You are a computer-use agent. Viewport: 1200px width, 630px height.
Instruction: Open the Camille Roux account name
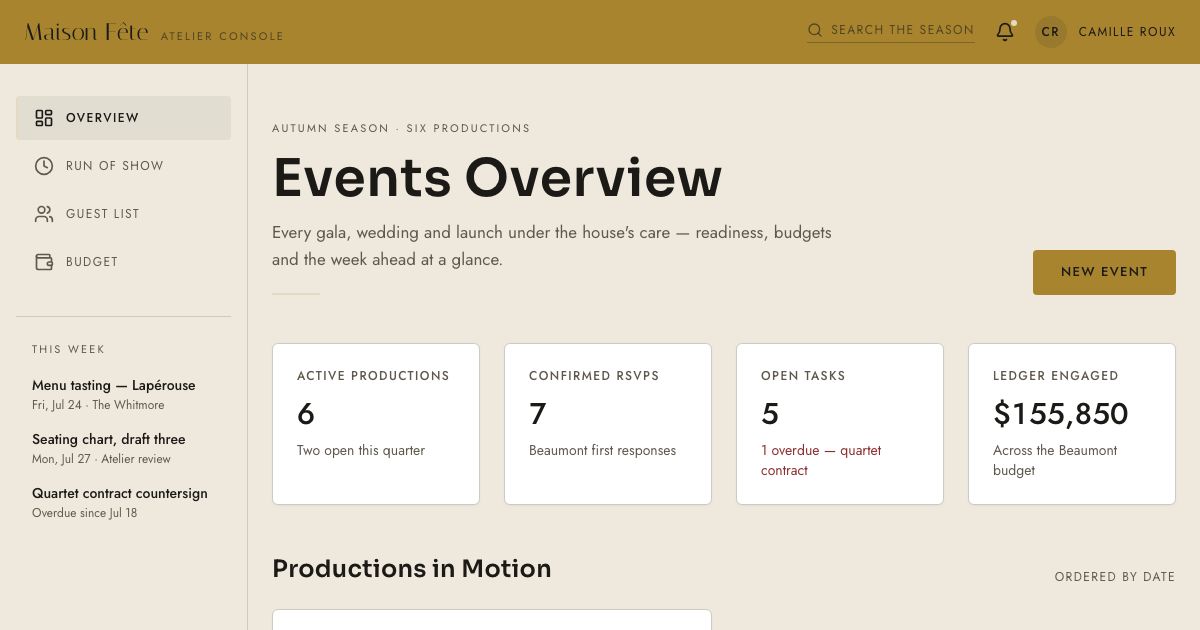point(1127,32)
